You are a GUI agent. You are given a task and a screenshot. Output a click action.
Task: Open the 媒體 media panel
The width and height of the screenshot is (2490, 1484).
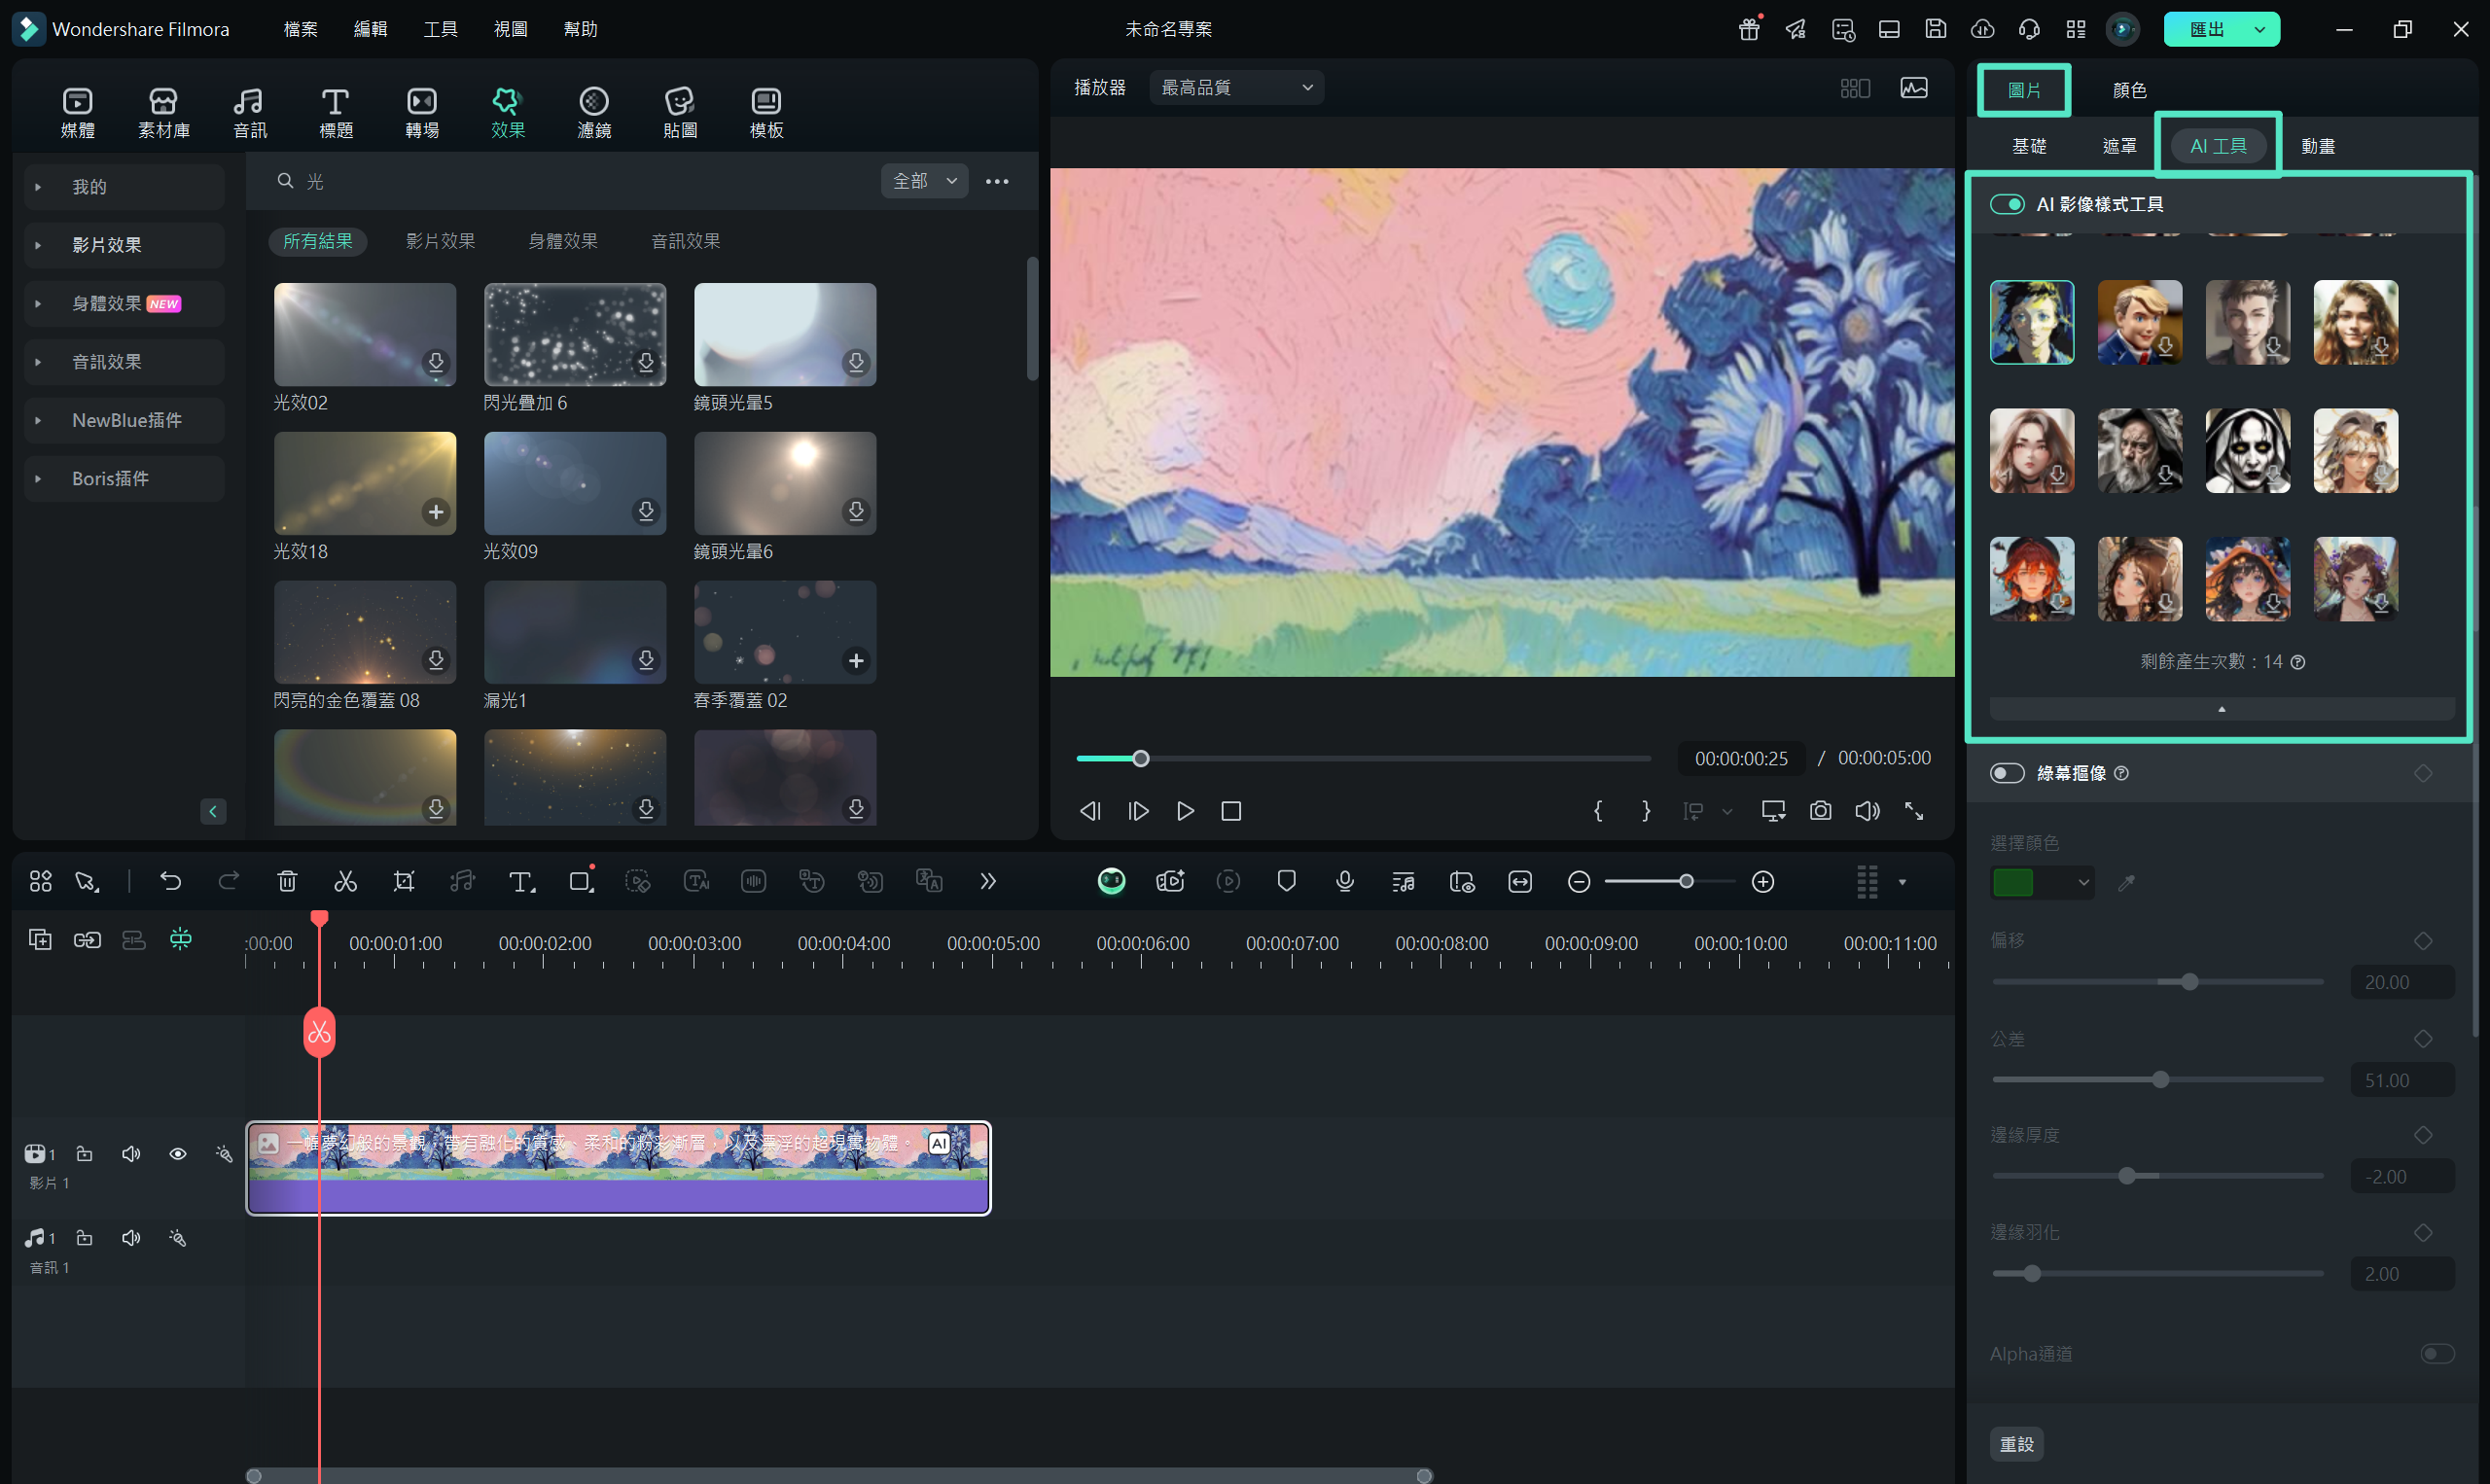(x=77, y=113)
